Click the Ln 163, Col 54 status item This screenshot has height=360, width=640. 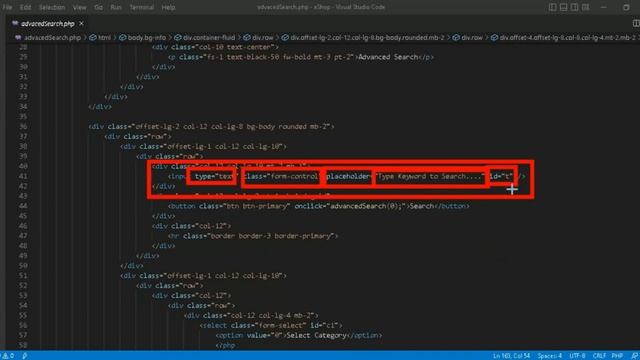pos(511,356)
